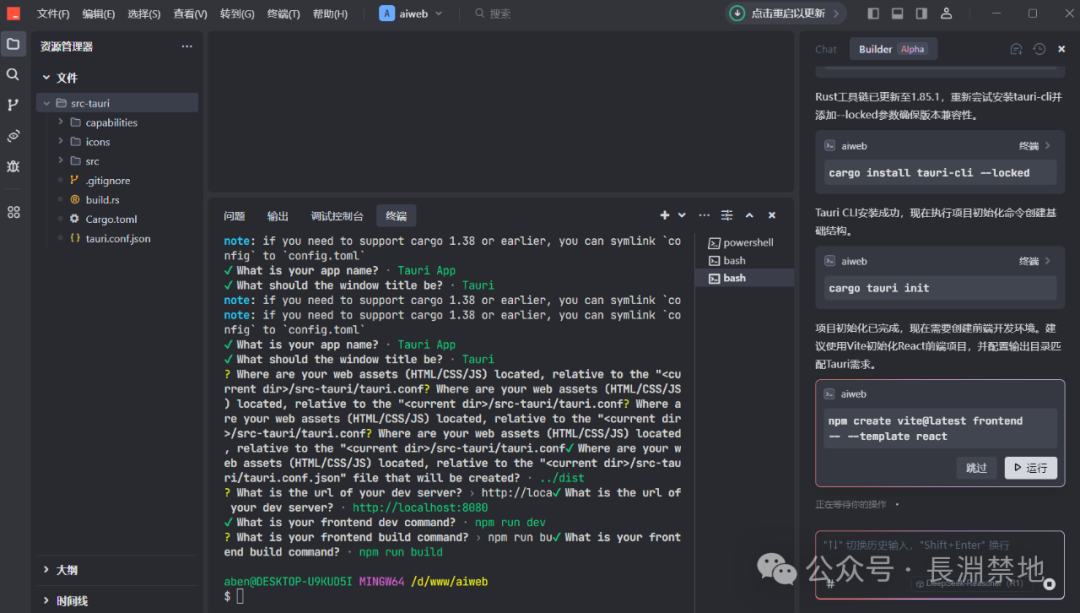Switch to the 调试控制台 tab

click(x=337, y=216)
